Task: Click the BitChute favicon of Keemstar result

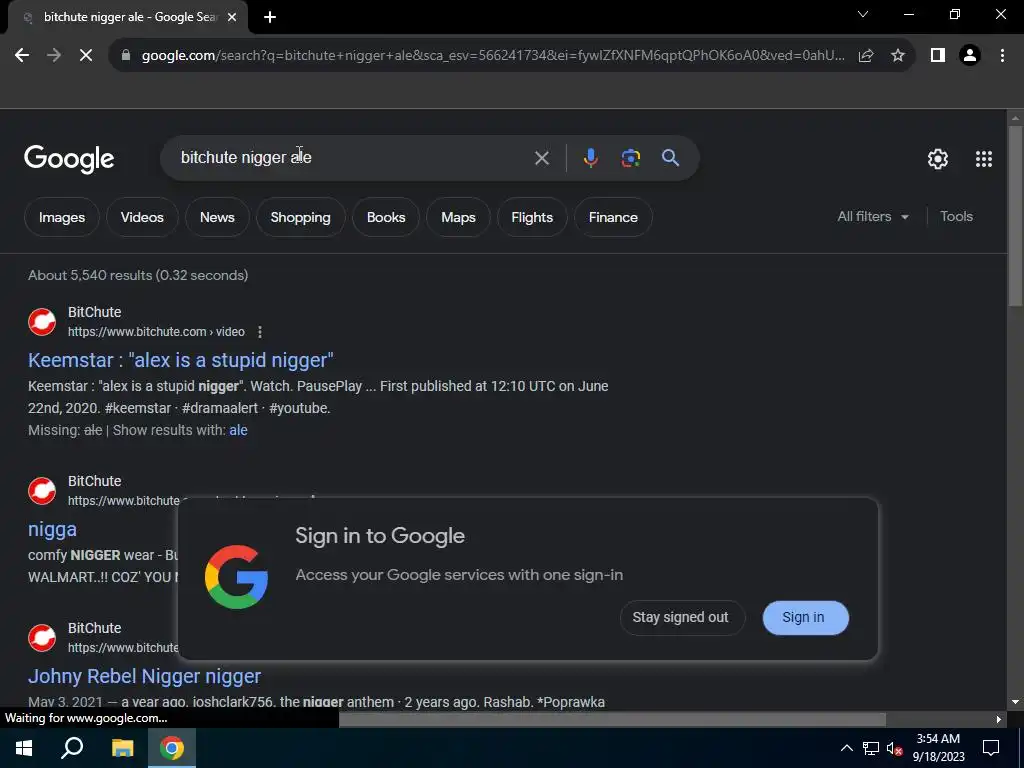Action: (42, 322)
